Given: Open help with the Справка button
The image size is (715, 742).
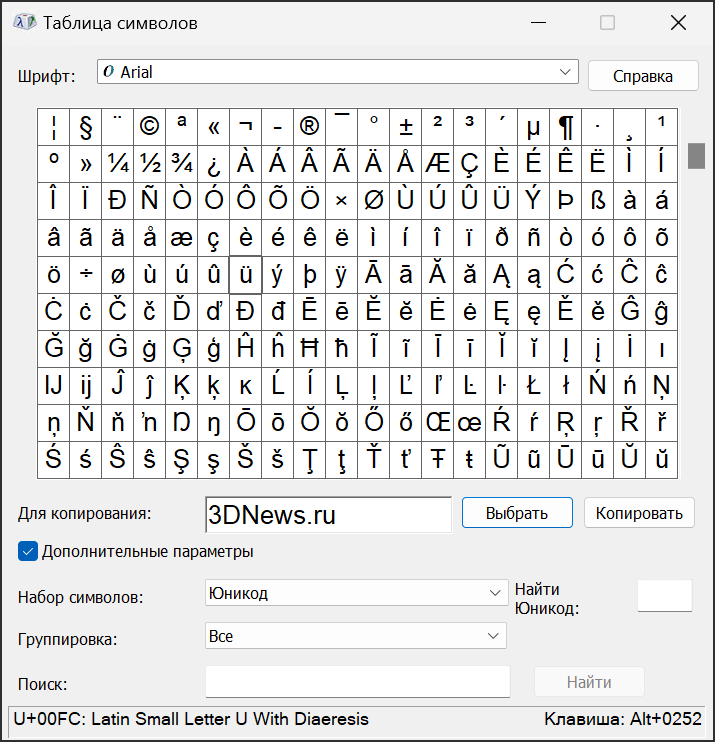Looking at the screenshot, I should click(642, 76).
